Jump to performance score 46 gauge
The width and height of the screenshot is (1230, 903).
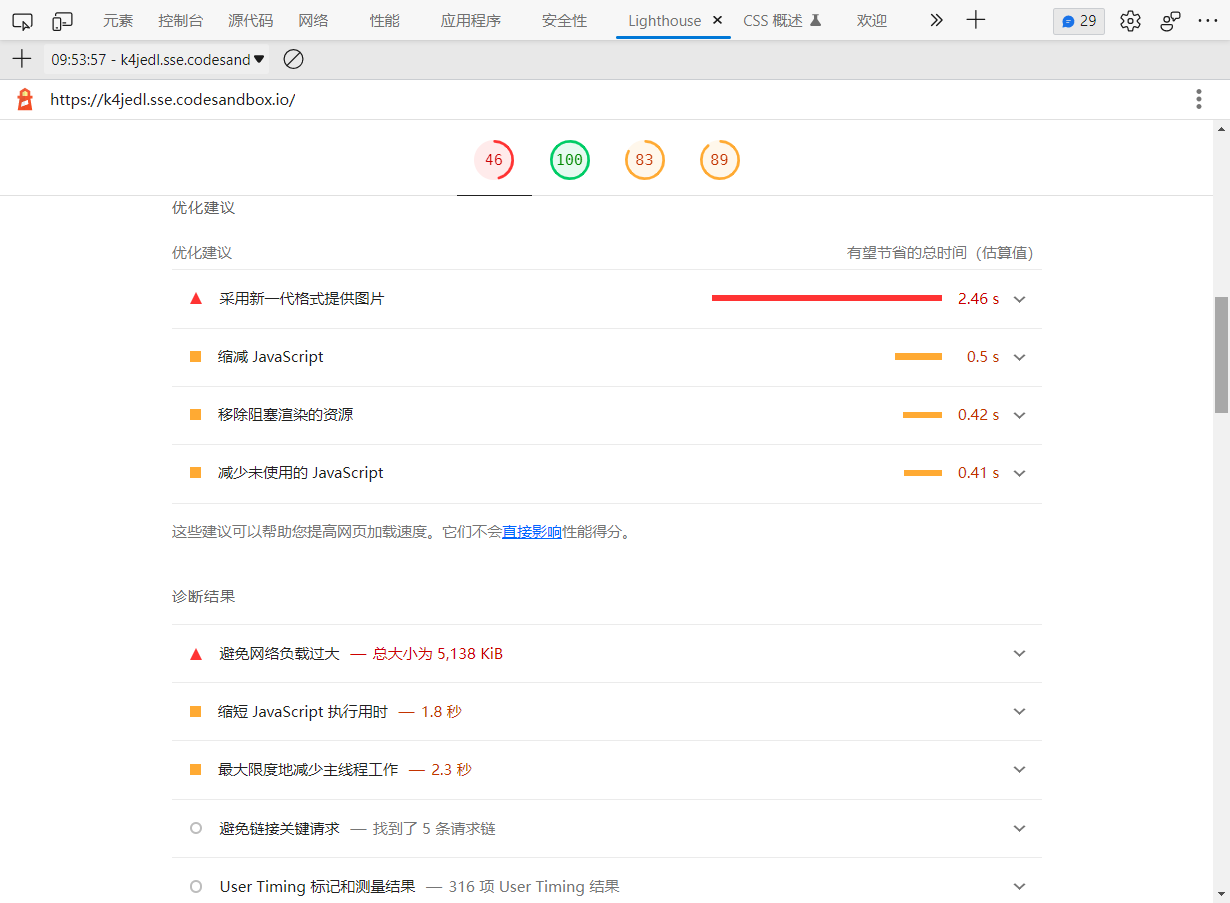pos(494,160)
